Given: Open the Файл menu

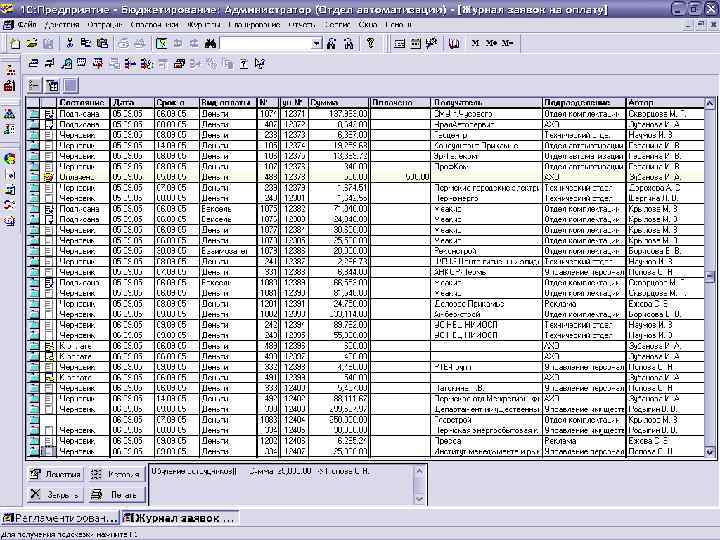Looking at the screenshot, I should [x=27, y=25].
